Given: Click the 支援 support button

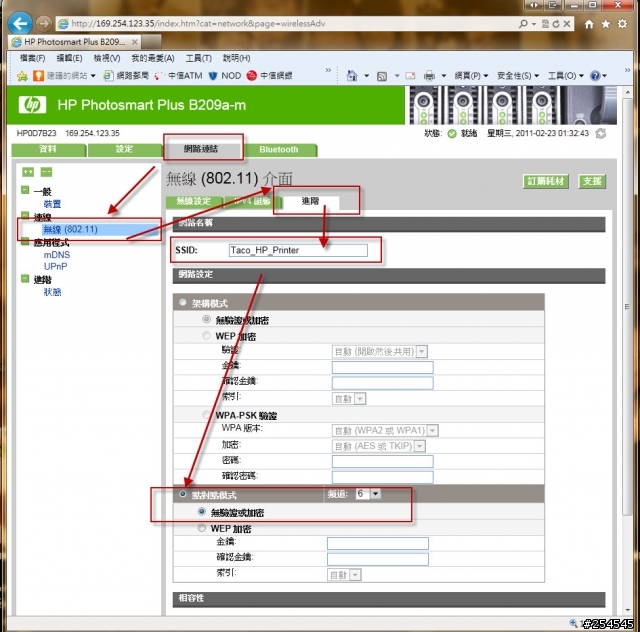Looking at the screenshot, I should pos(592,181).
